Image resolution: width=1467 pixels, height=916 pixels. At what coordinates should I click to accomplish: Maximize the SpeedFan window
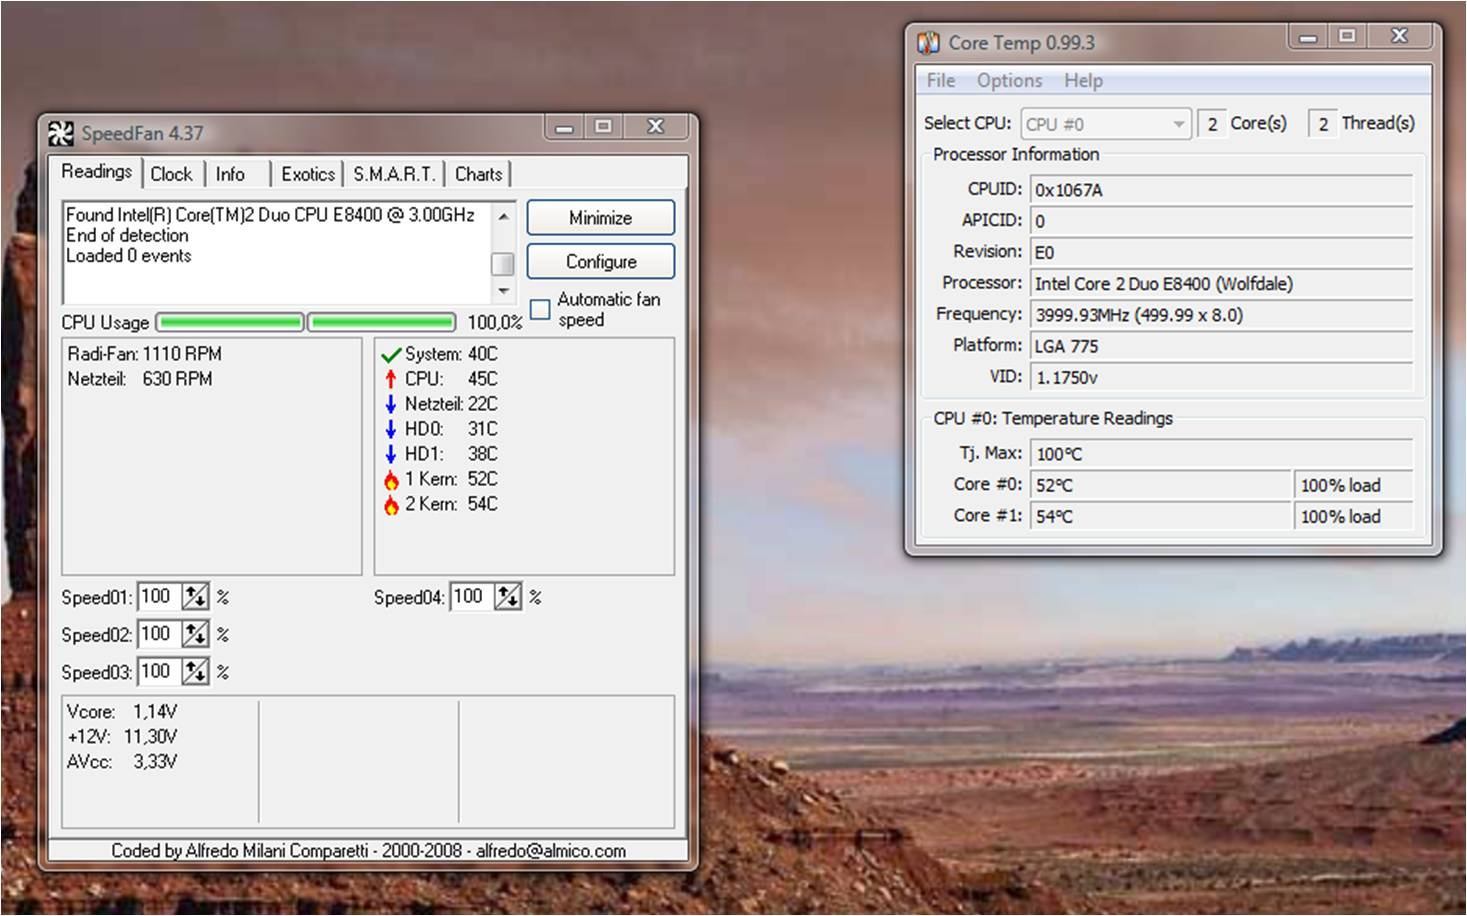pos(603,126)
